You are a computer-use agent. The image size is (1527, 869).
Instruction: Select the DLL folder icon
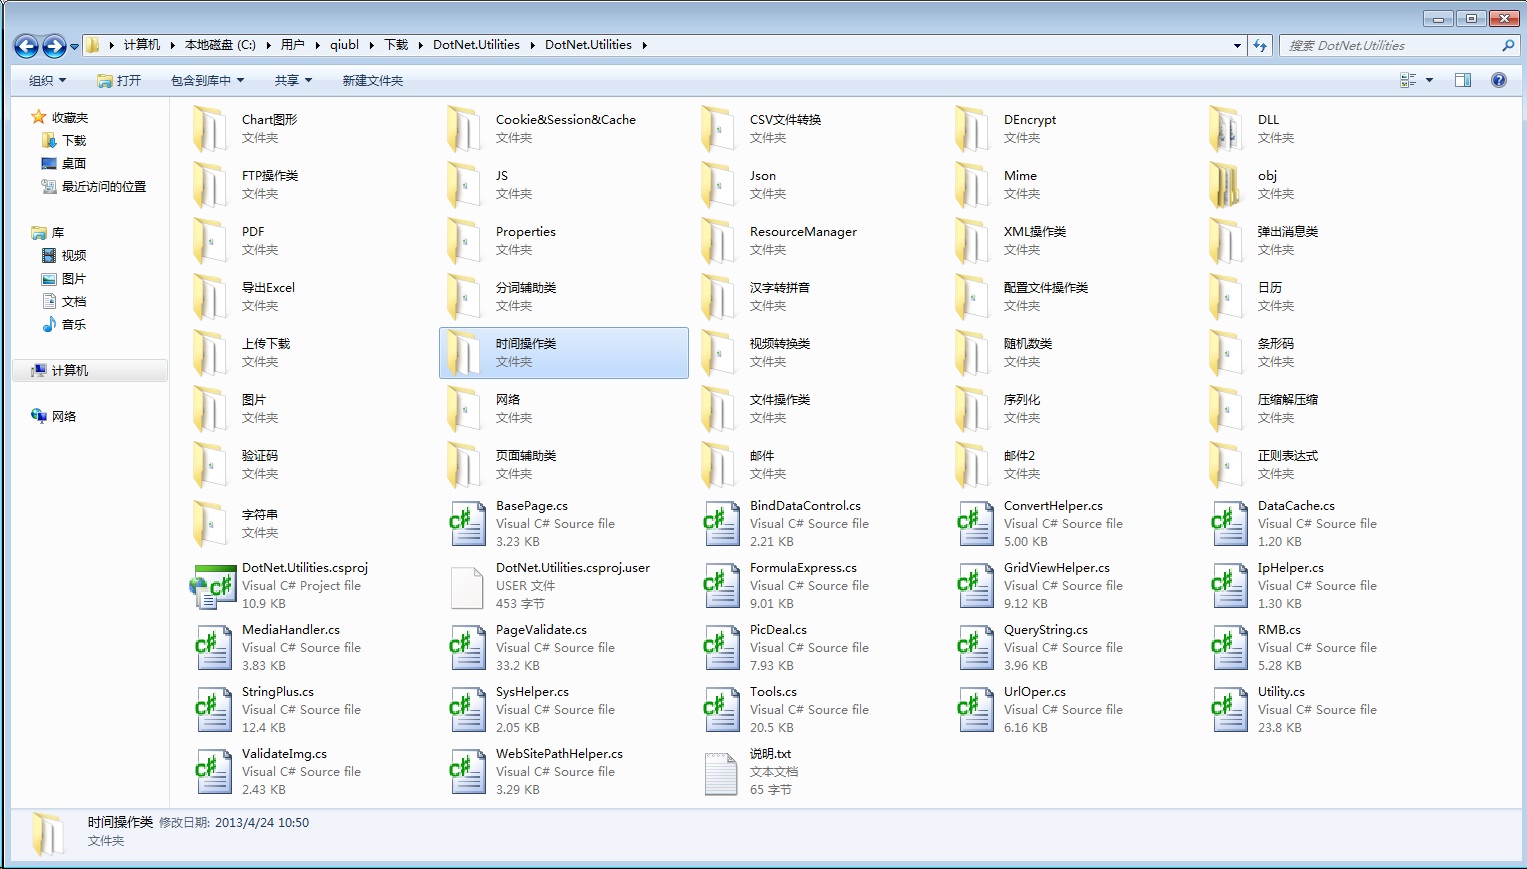point(1228,128)
